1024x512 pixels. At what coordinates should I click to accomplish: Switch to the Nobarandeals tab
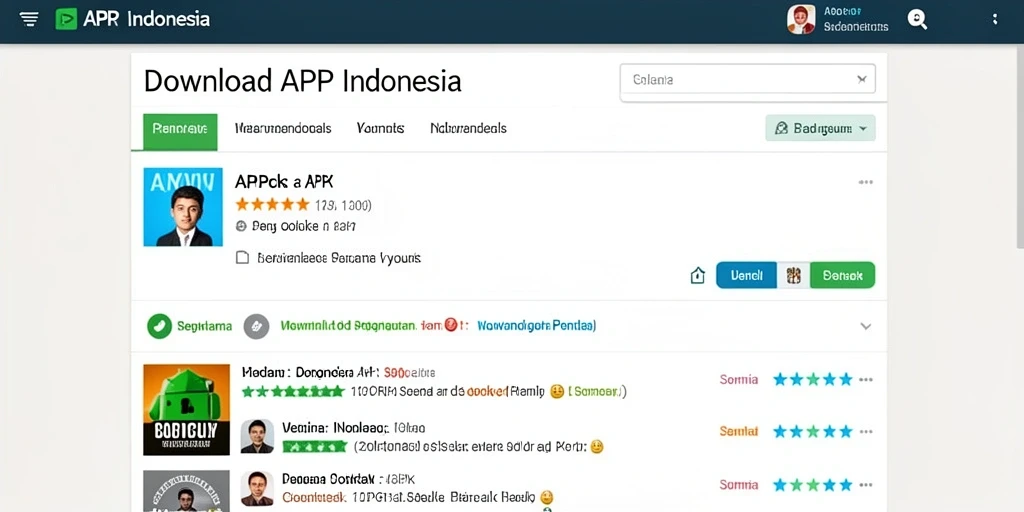(468, 128)
